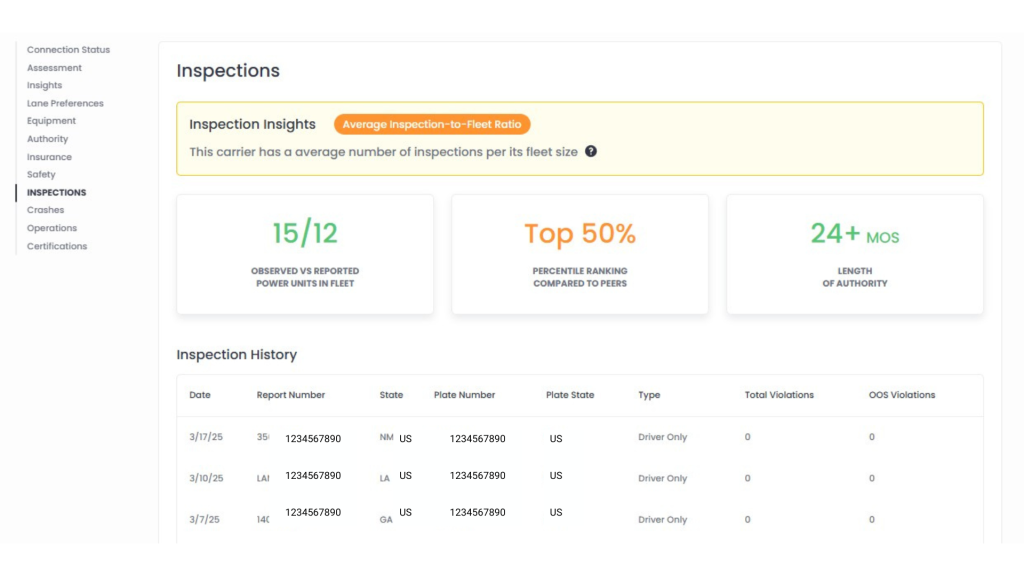Select Safety in the sidebar
Viewport: 1024px width, 576px height.
coord(41,175)
